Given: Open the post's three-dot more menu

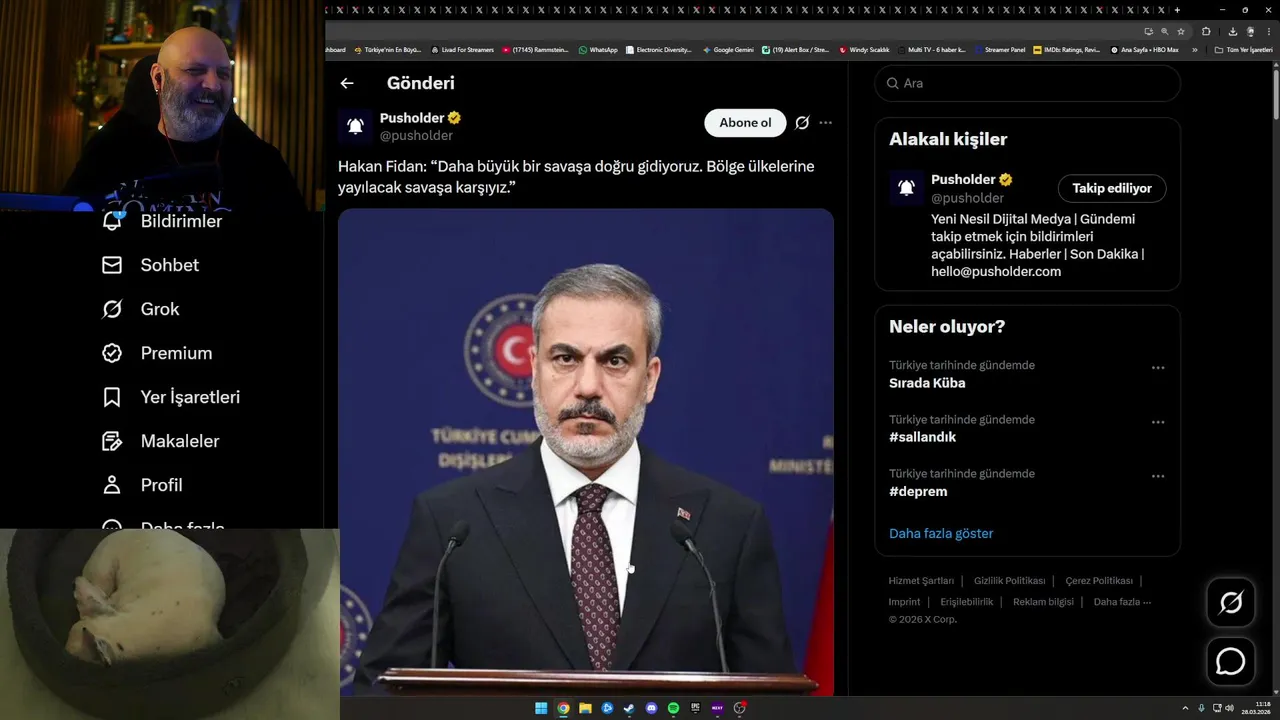Looking at the screenshot, I should pos(826,123).
